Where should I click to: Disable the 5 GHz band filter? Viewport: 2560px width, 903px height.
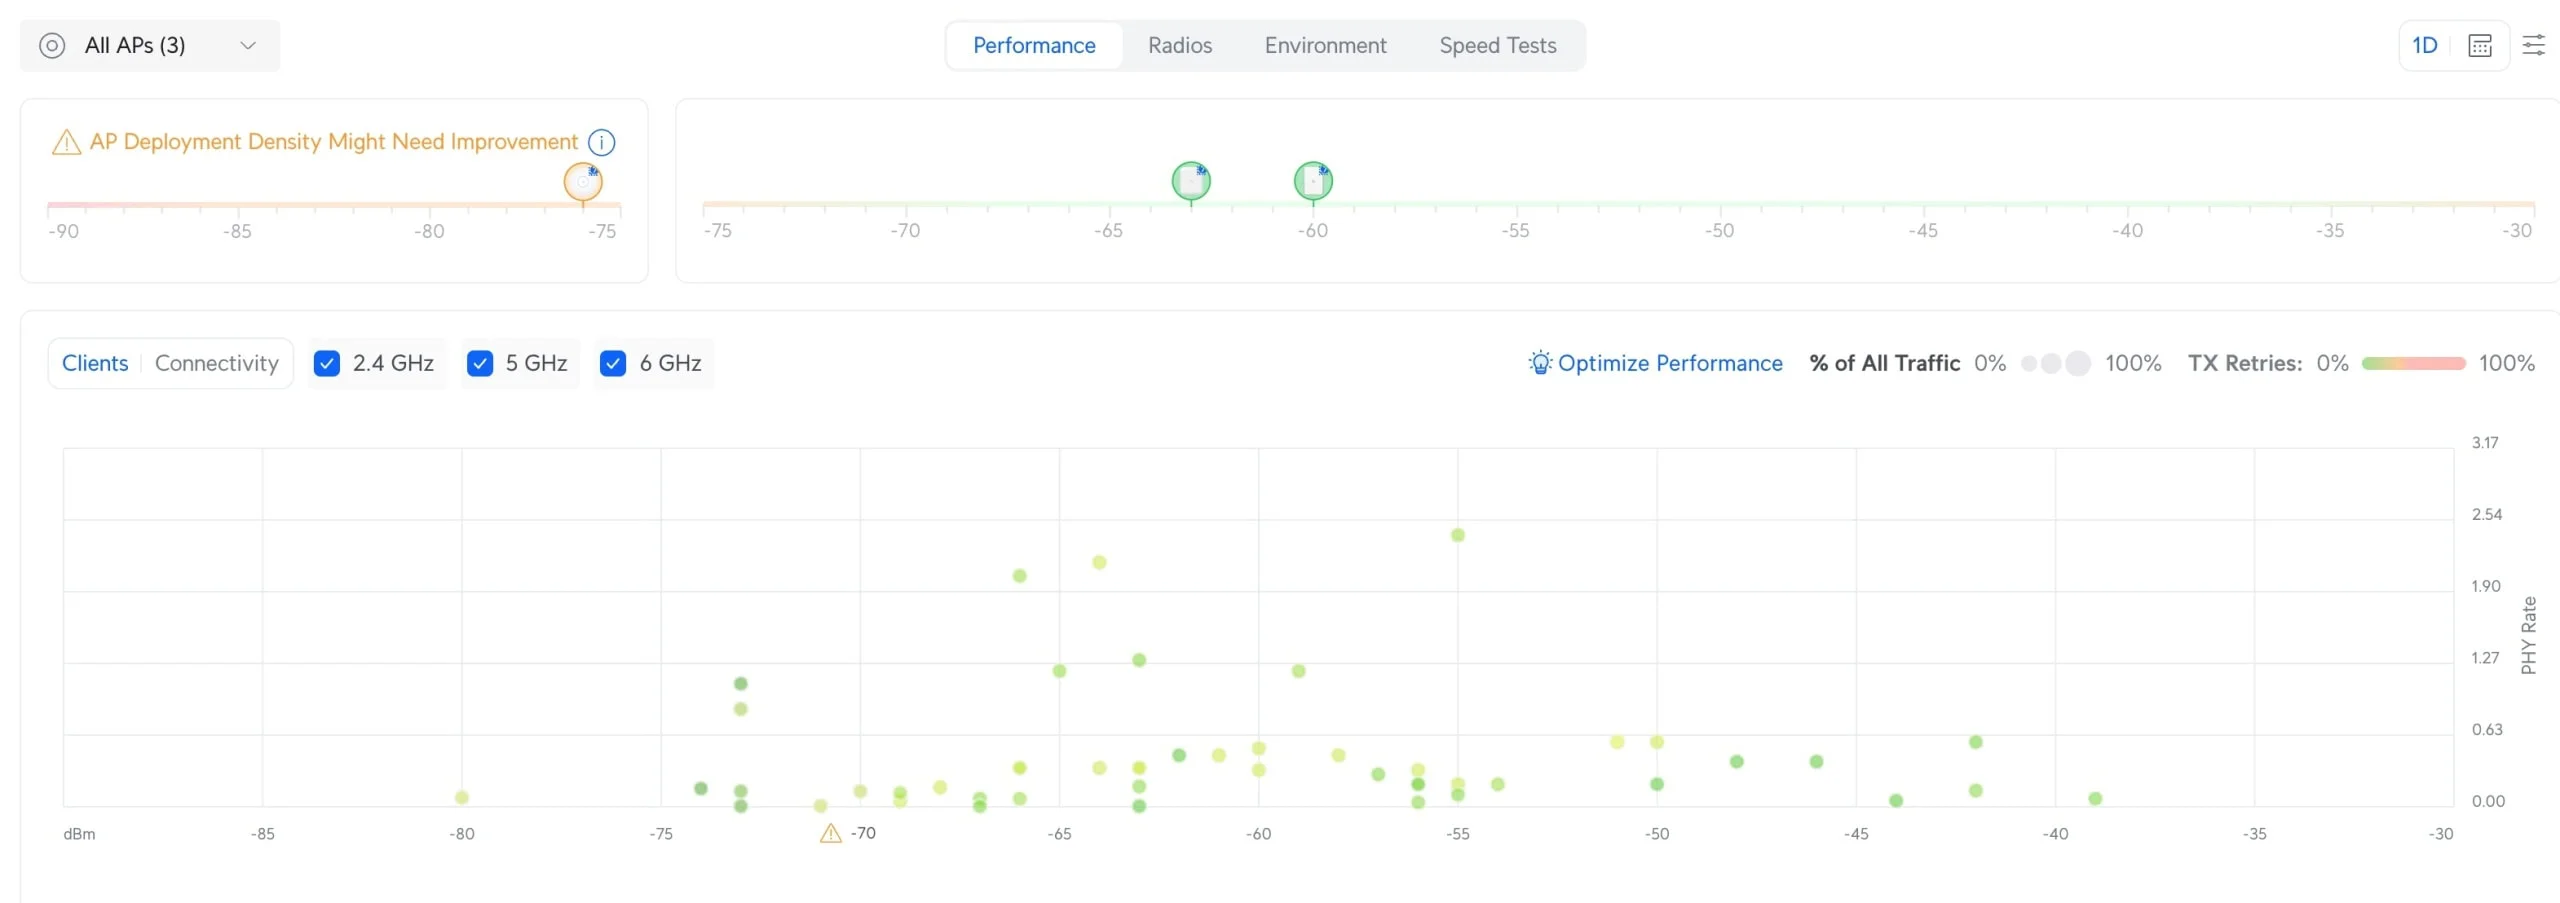(x=481, y=364)
